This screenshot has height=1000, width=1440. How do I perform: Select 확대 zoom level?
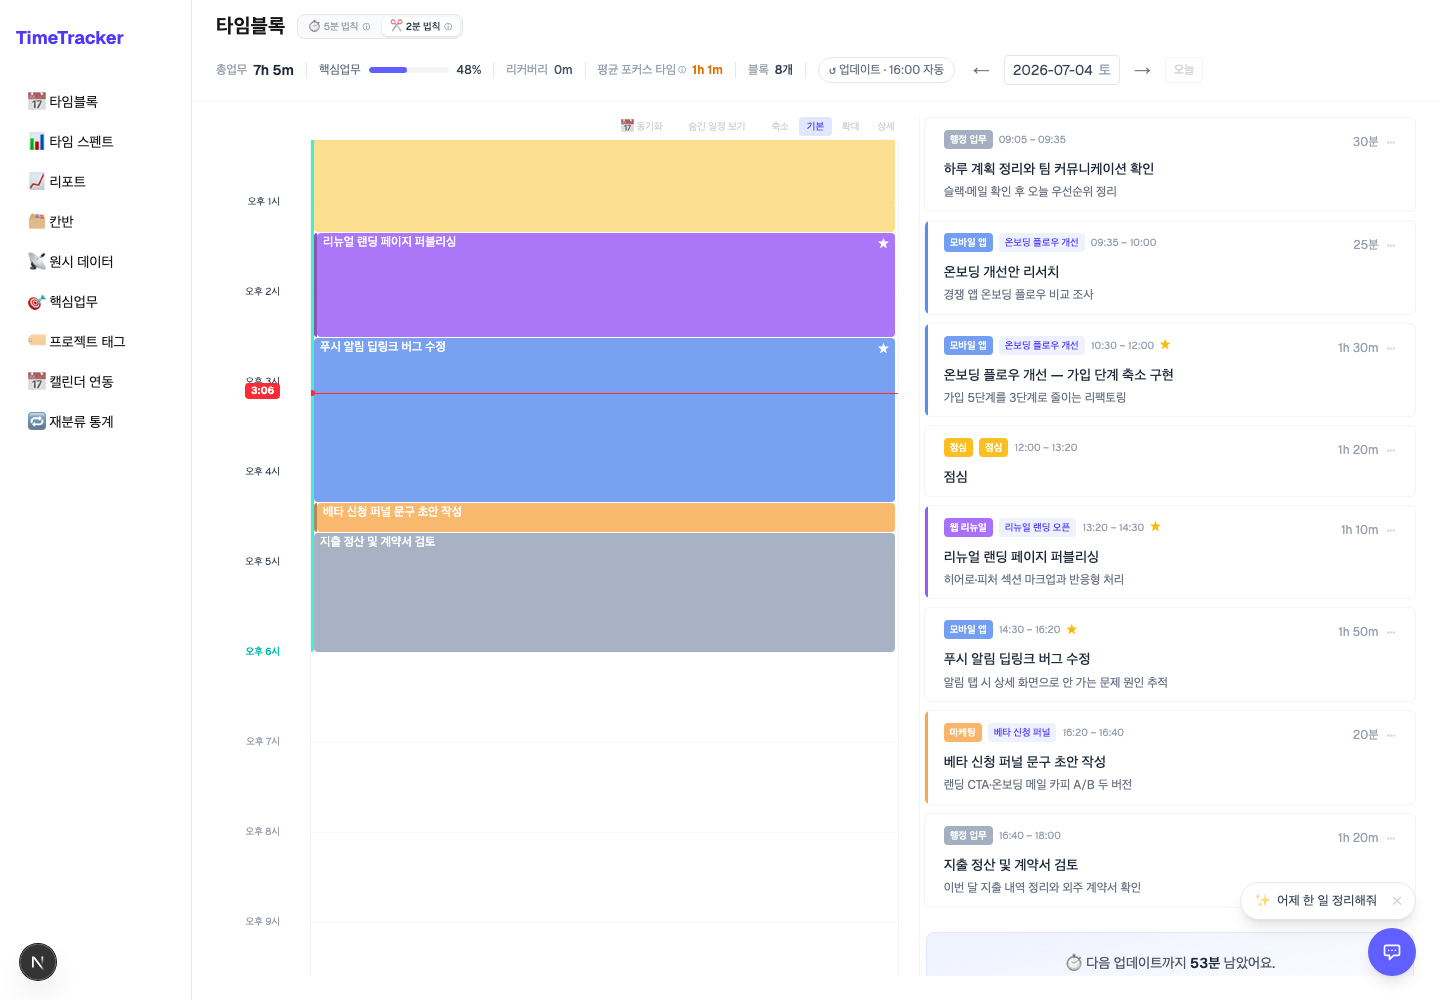(x=850, y=126)
